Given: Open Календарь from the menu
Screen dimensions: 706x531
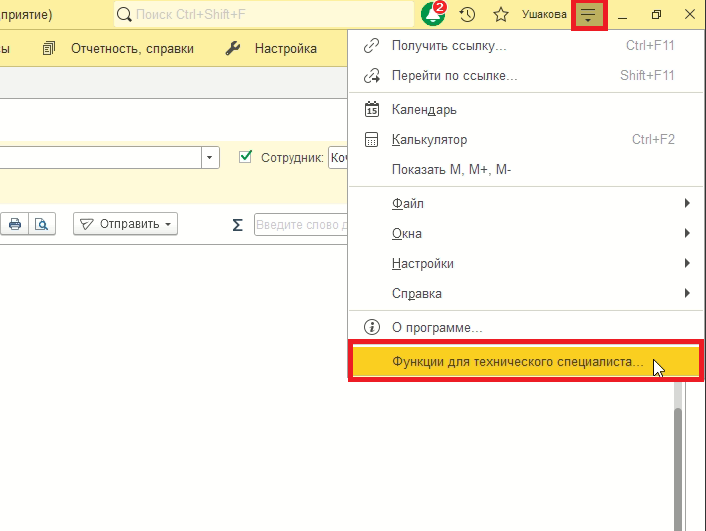Looking at the screenshot, I should (526, 109).
